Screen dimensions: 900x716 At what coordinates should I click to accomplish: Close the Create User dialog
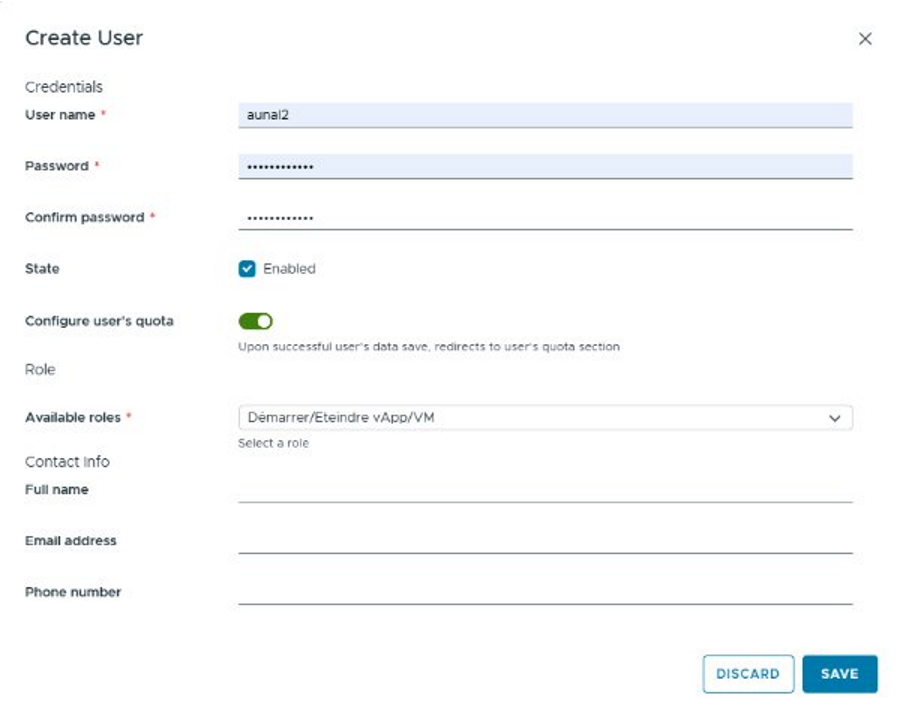pyautogui.click(x=865, y=39)
